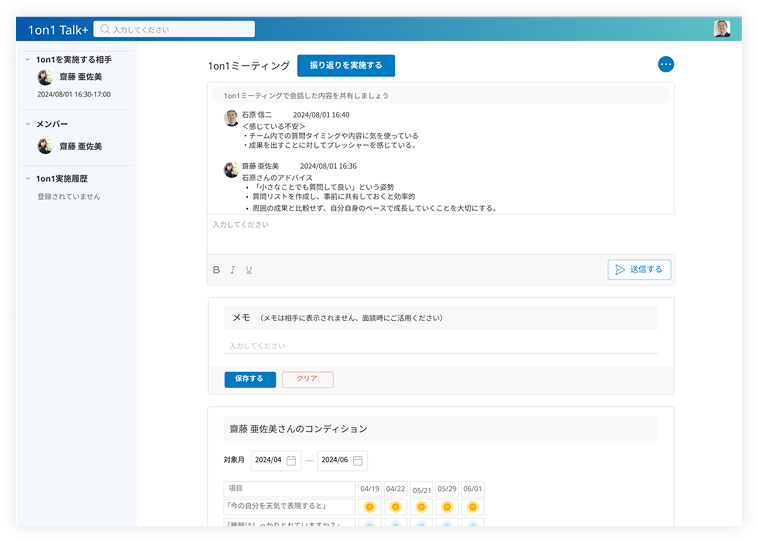Save the memo with the 保存する button
Screen dimensions: 758x542
coord(249,380)
